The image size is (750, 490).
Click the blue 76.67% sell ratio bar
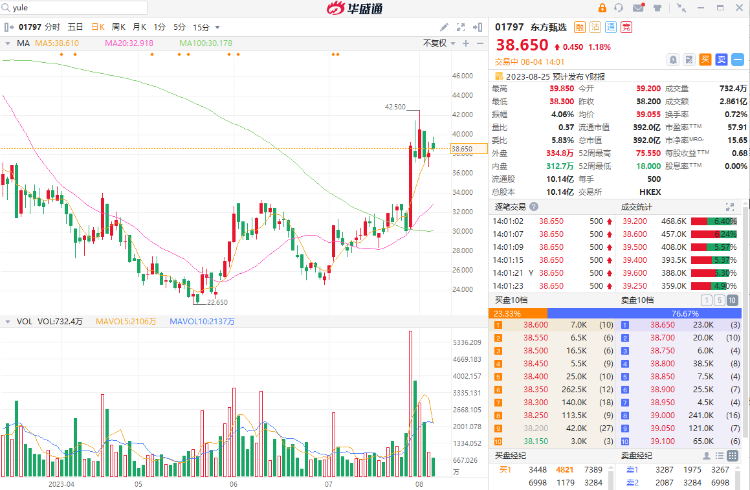point(644,313)
